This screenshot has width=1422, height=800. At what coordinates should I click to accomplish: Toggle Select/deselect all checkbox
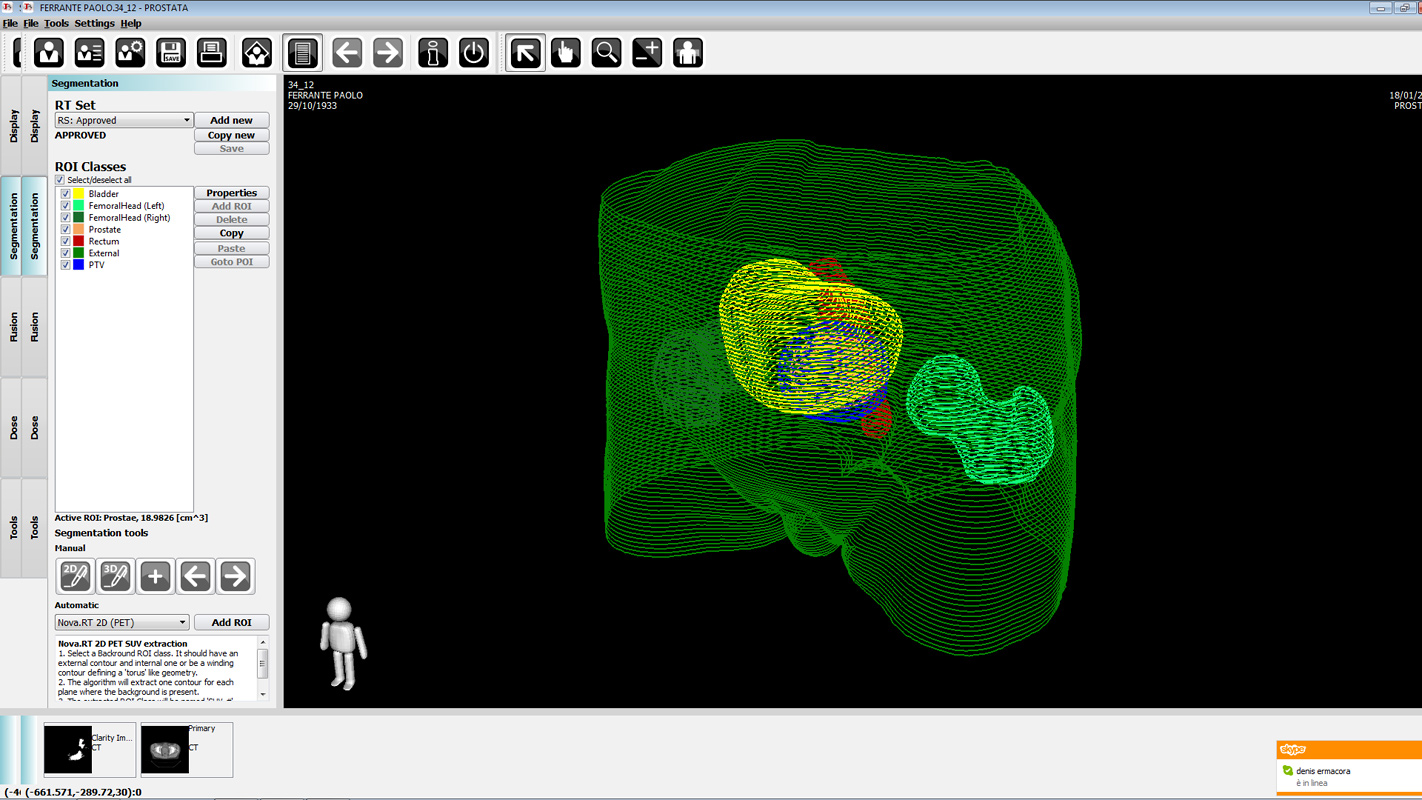[60, 180]
